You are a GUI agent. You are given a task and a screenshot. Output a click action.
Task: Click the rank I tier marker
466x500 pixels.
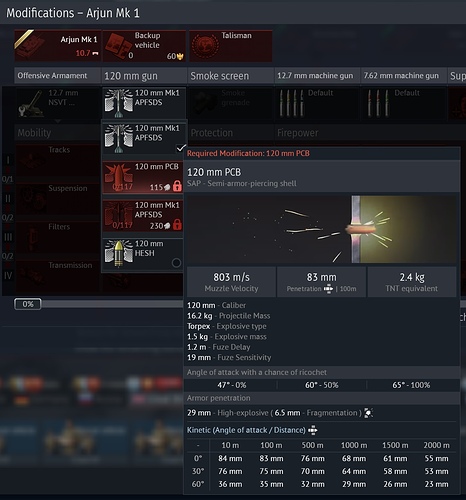pyautogui.click(x=8, y=160)
